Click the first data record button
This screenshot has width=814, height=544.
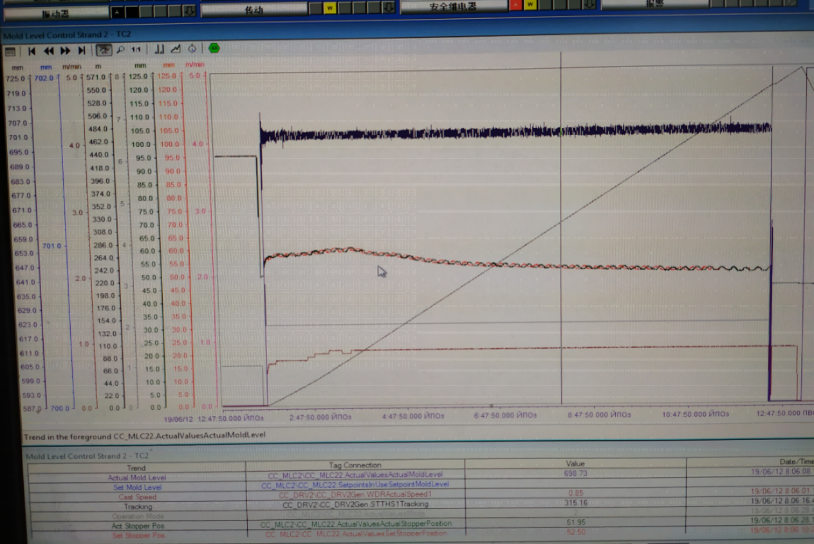click(32, 49)
